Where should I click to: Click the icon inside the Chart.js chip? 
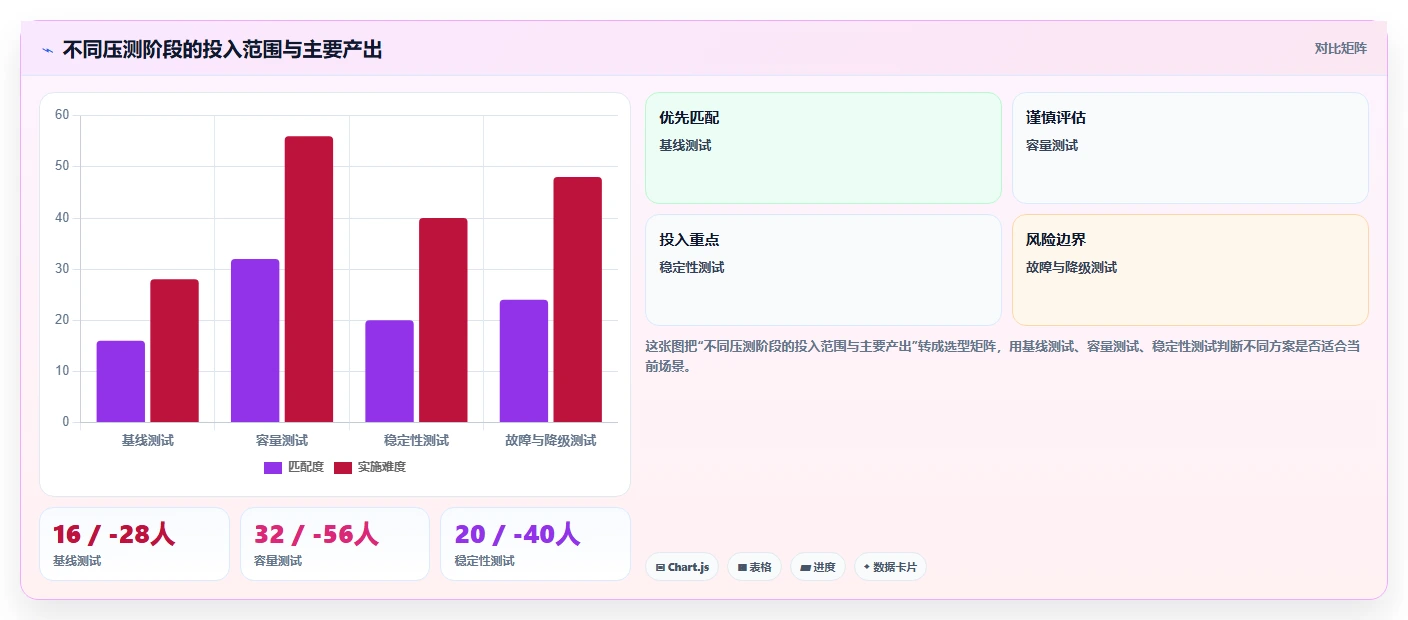(x=660, y=568)
